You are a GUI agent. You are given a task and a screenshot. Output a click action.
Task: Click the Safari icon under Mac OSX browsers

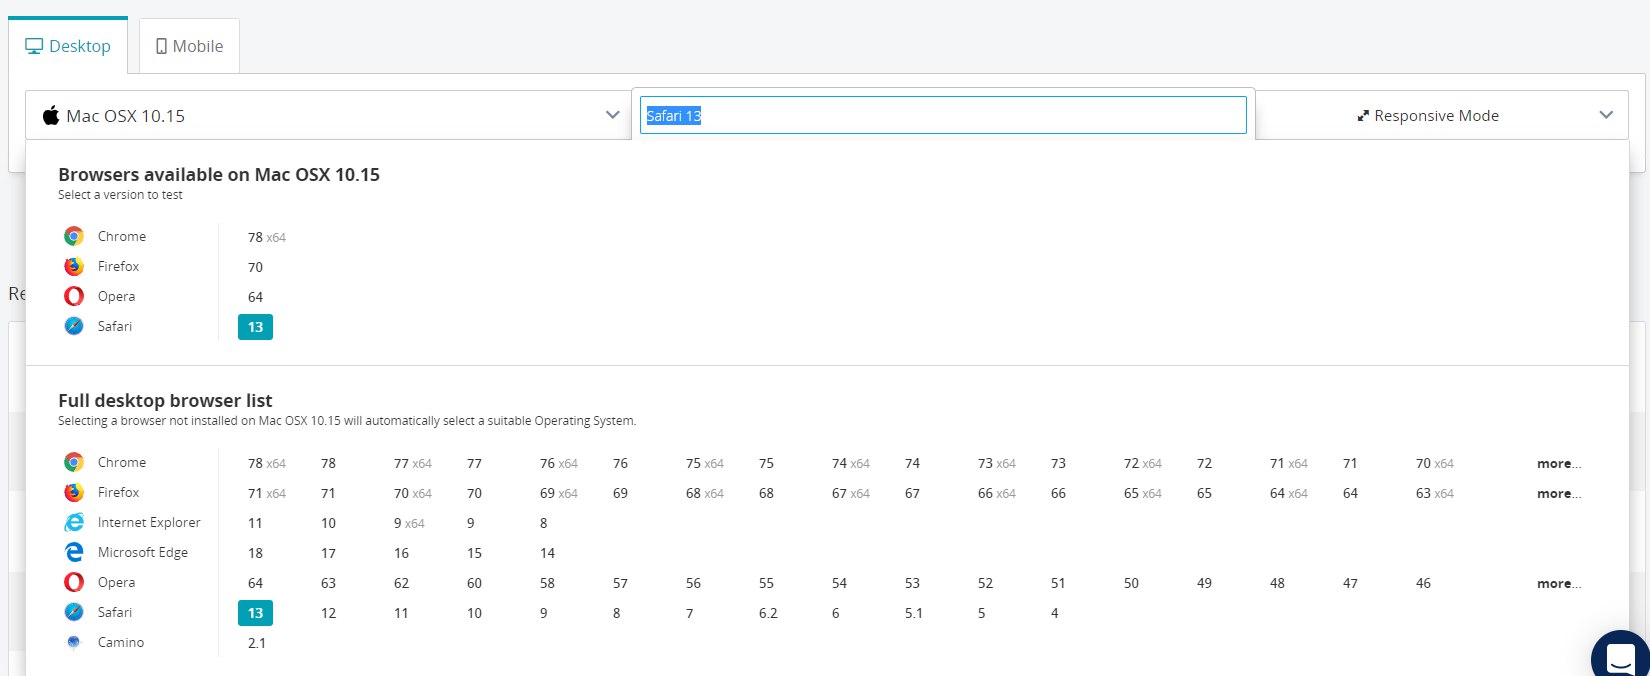pos(74,326)
